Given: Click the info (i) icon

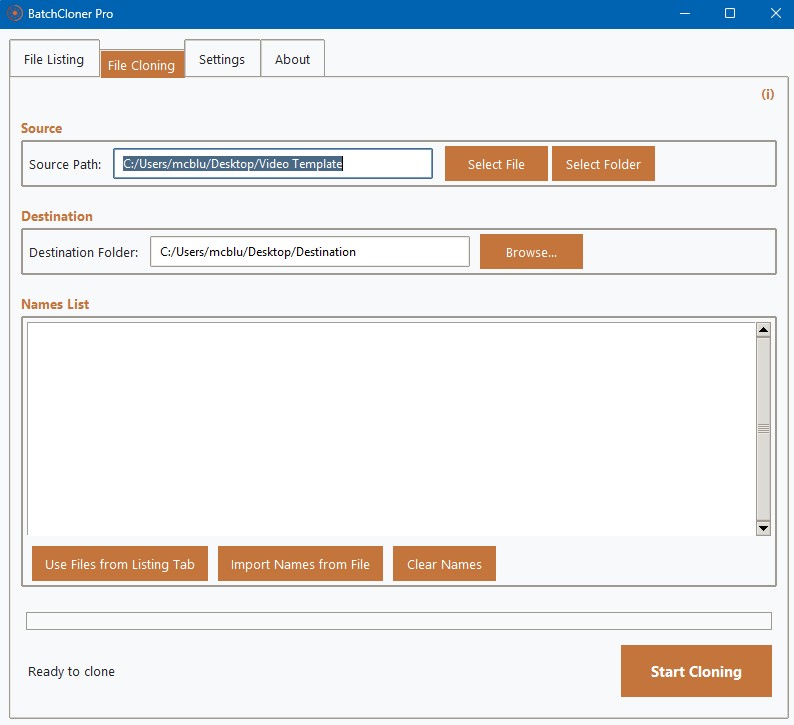Looking at the screenshot, I should click(768, 94).
